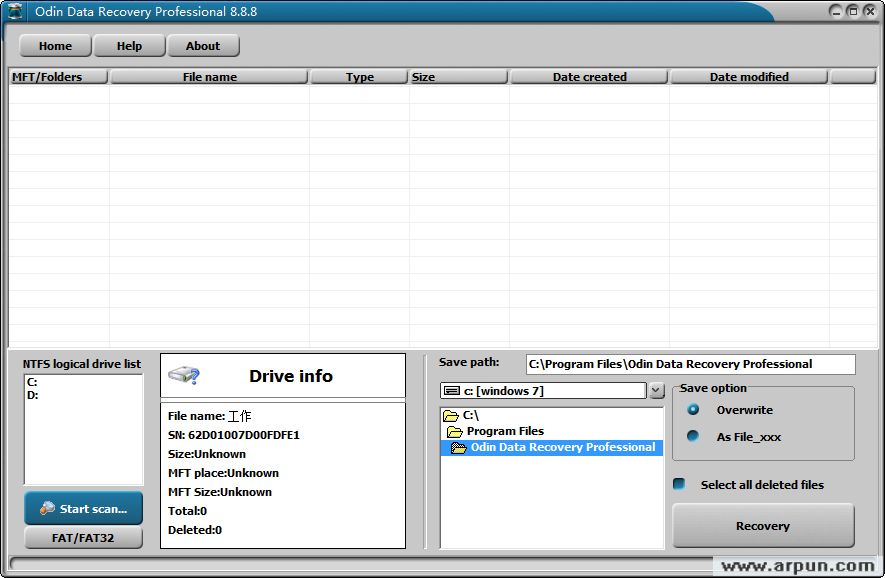Click the Program Files folder icon
The width and height of the screenshot is (885, 578).
tap(455, 431)
